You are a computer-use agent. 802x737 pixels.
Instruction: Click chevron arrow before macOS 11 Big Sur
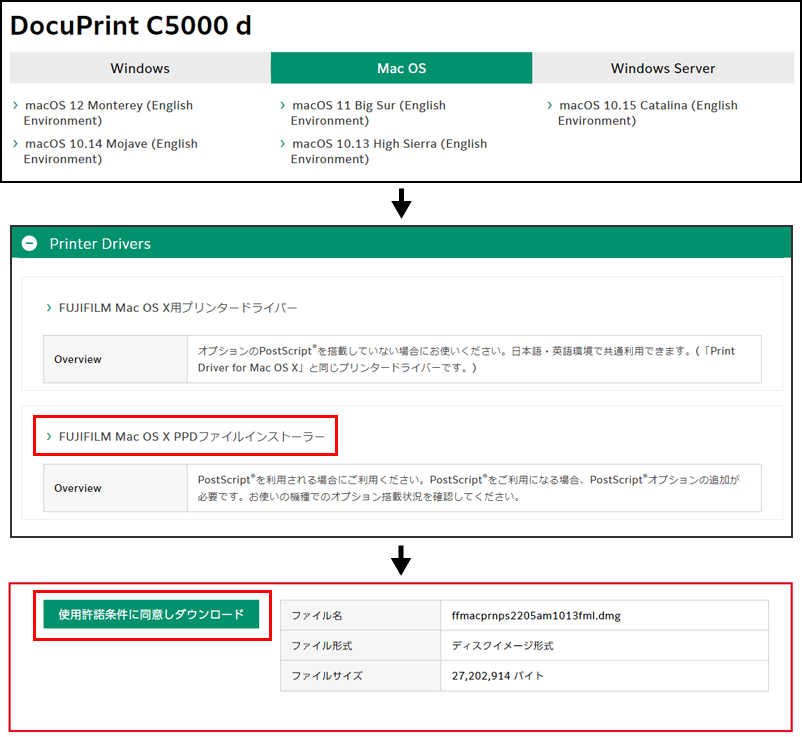click(x=282, y=105)
